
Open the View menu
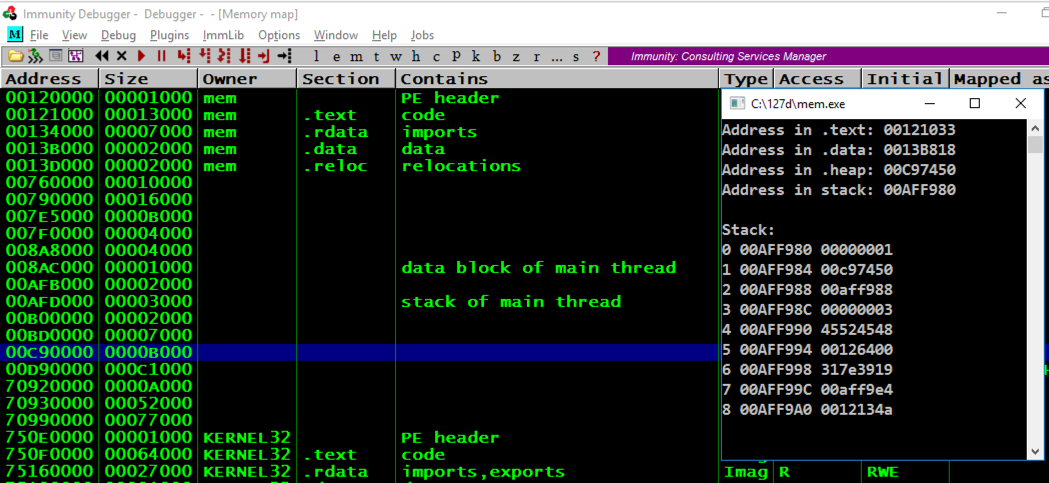(x=74, y=35)
